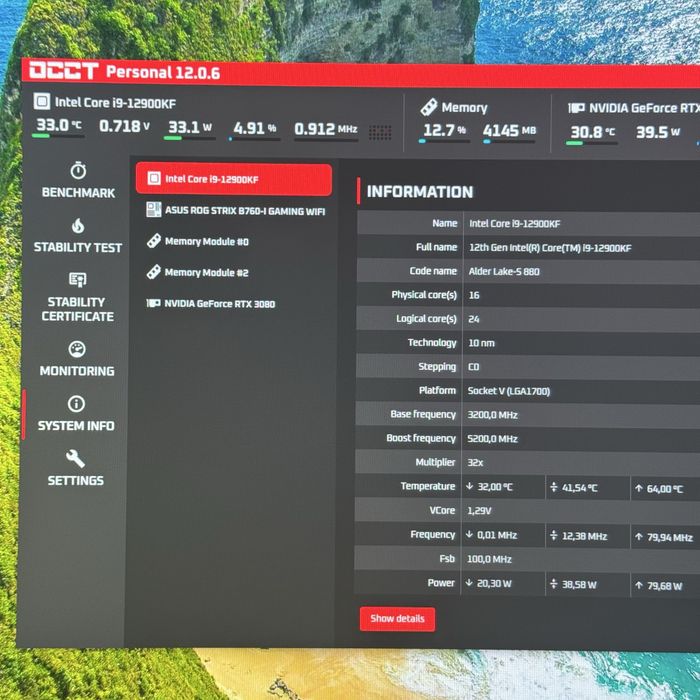Viewport: 700px width, 700px height.
Task: Click the motherboard icon beside ASUS ROG STRIX
Action: click(154, 209)
